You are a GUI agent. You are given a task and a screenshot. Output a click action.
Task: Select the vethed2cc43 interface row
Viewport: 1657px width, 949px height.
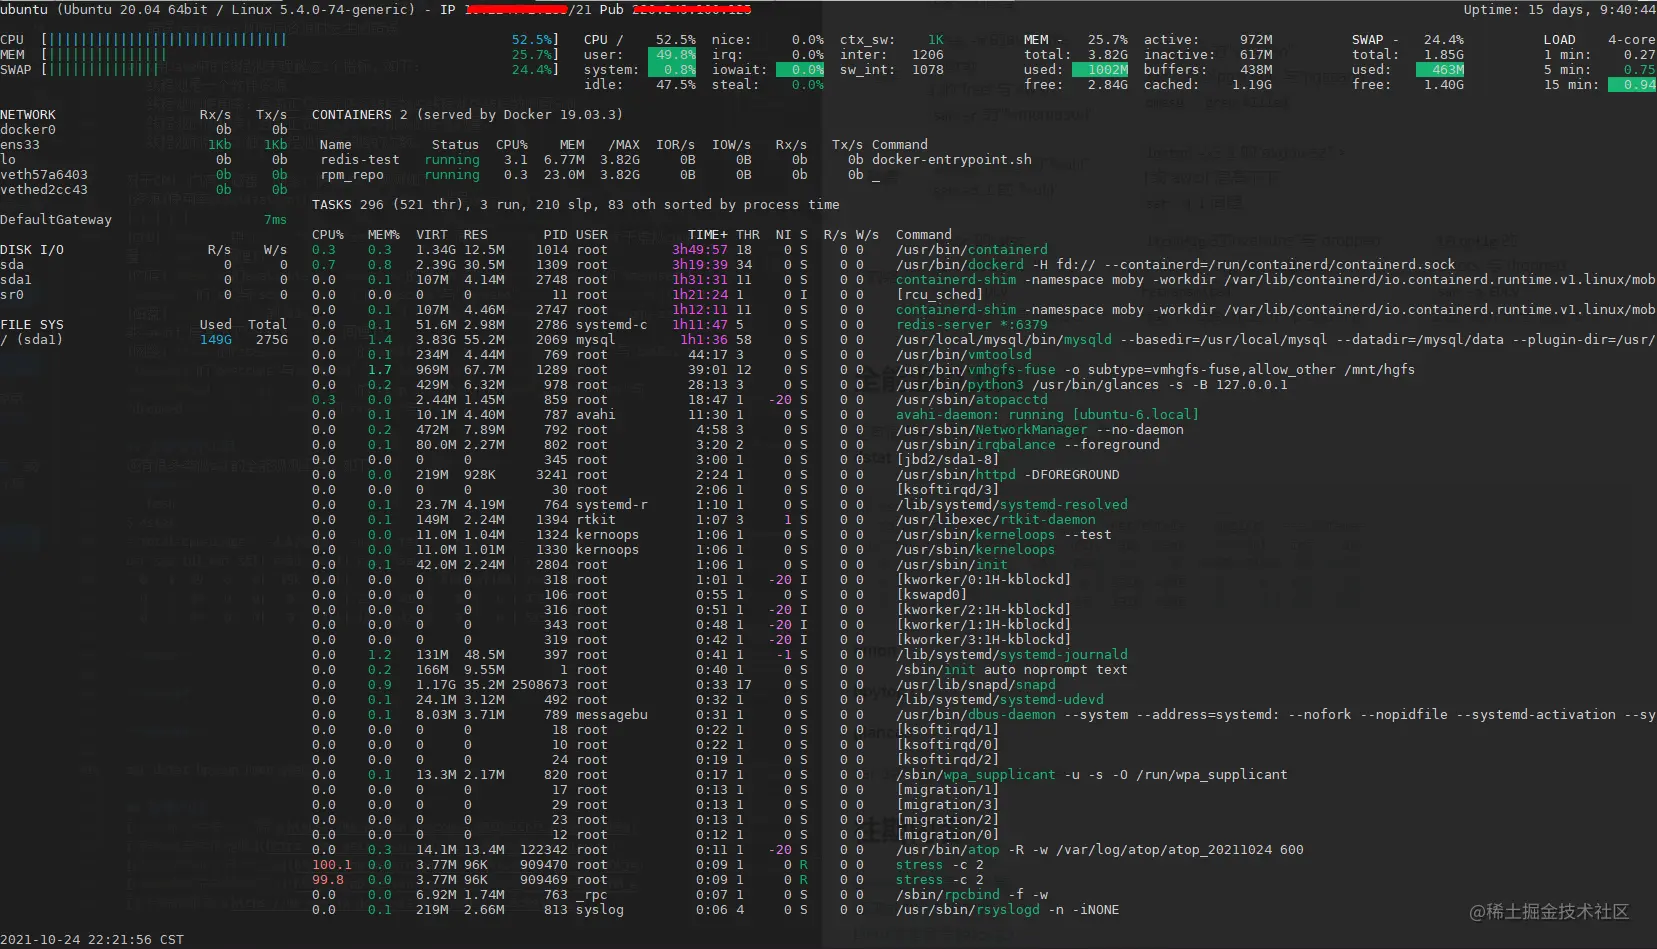[x=144, y=190]
